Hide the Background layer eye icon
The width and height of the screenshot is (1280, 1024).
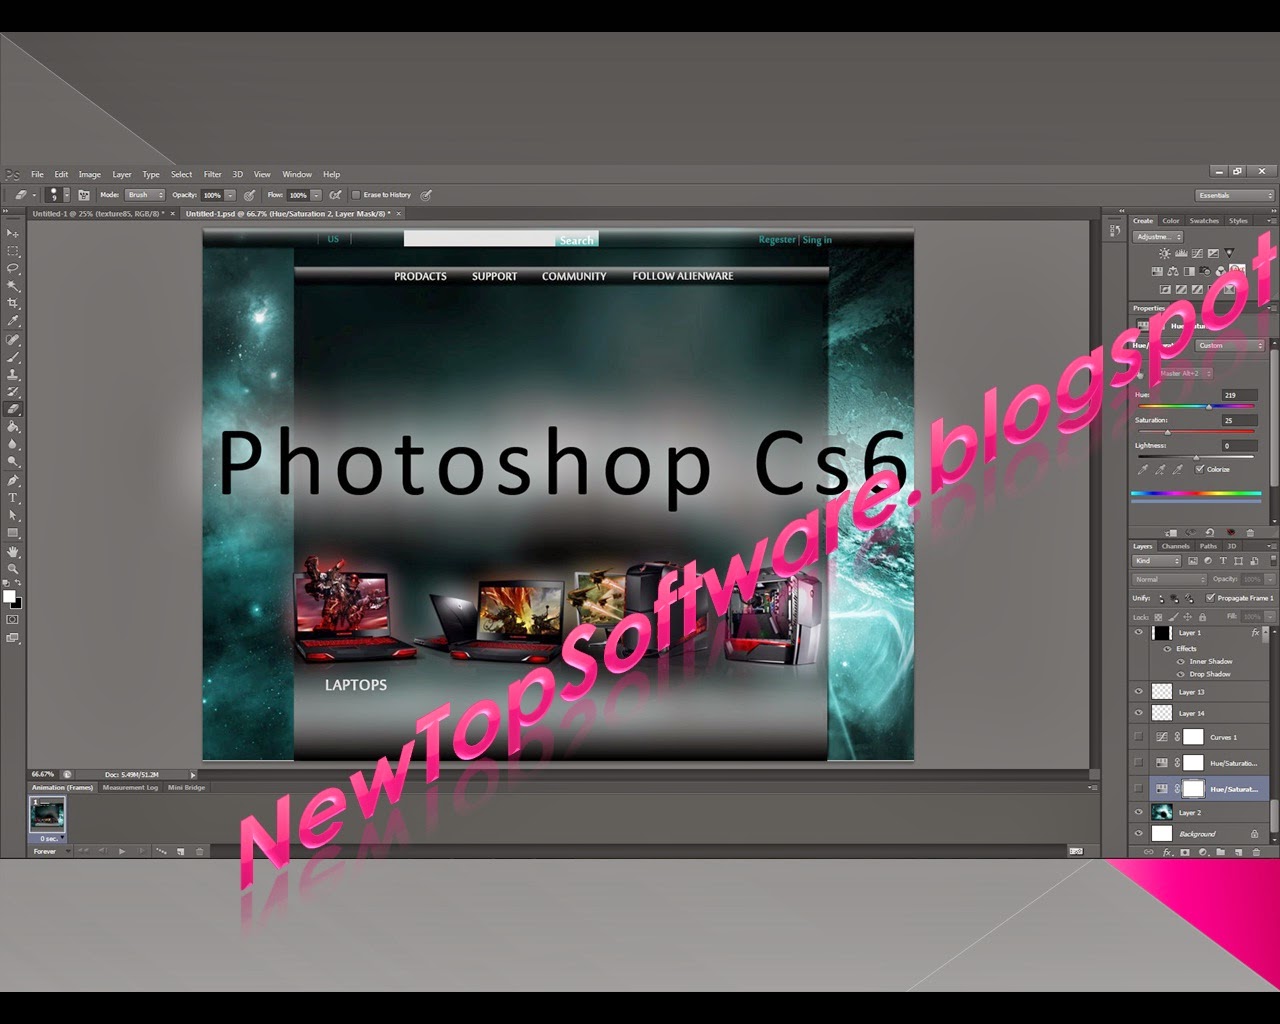tap(1138, 833)
